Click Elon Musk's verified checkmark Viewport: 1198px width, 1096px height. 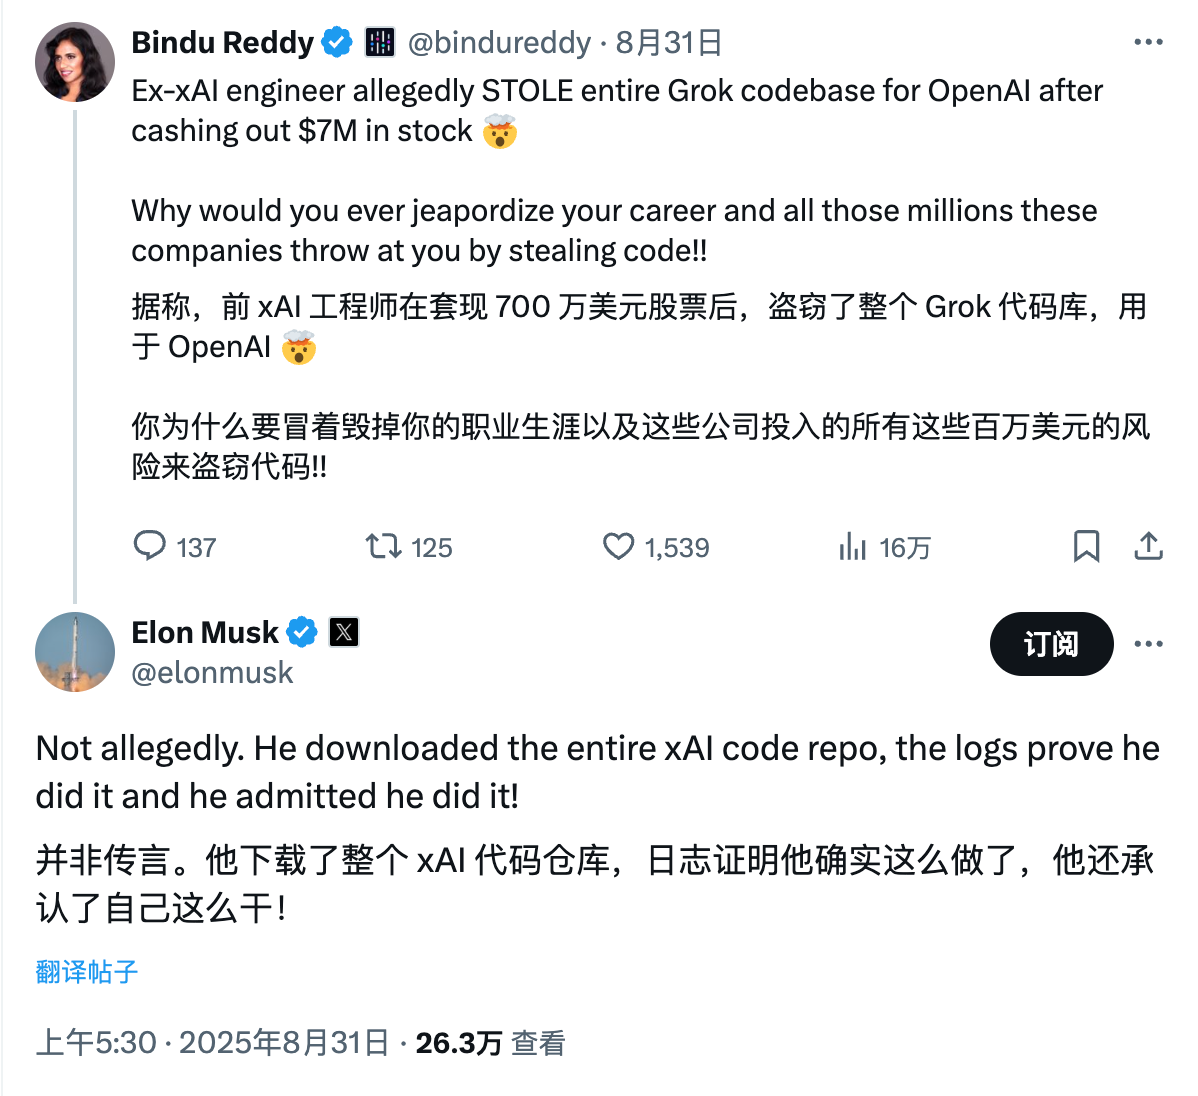coord(302,632)
